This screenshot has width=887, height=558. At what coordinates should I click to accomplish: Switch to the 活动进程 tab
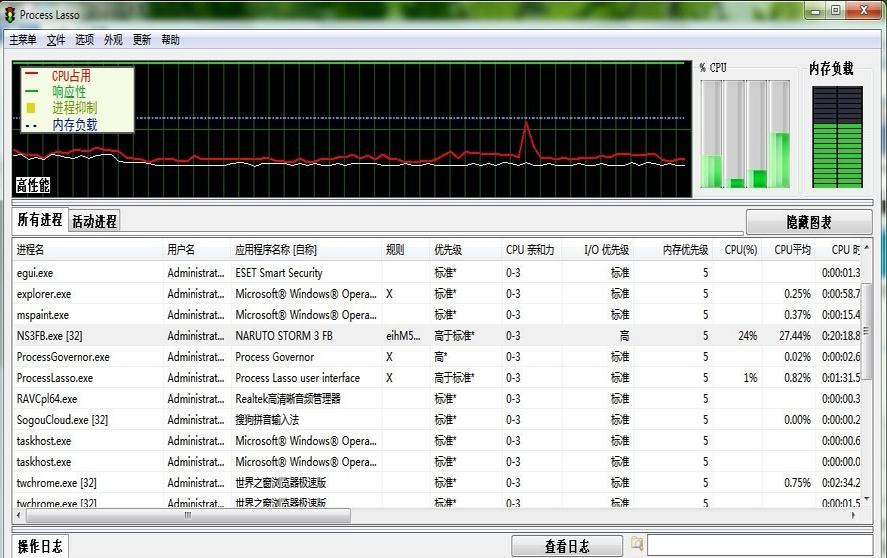point(94,221)
